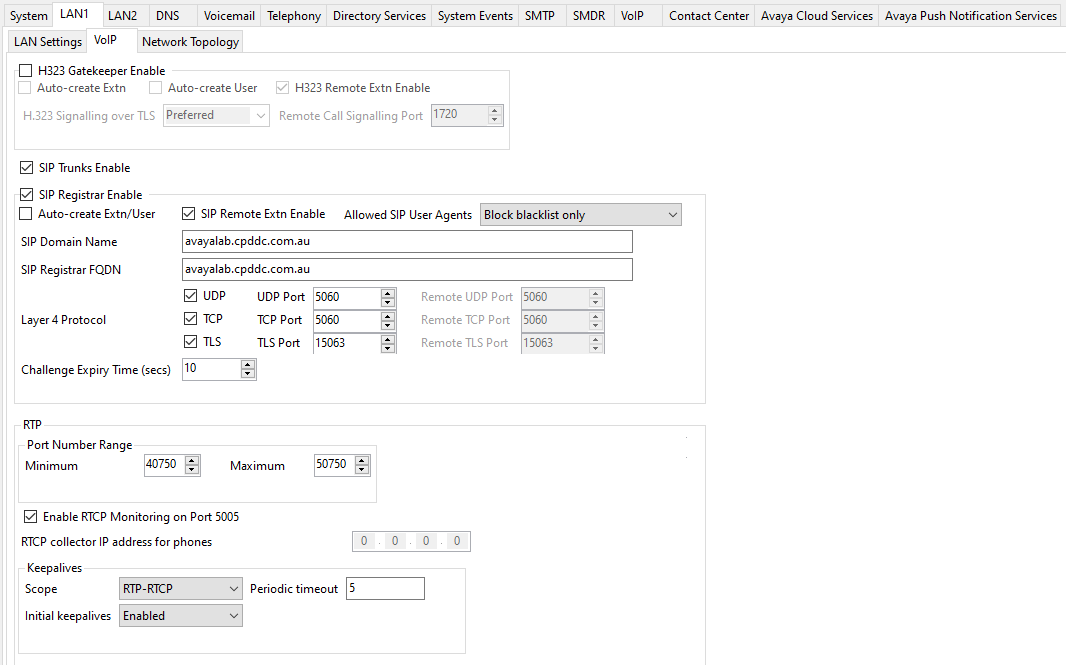Click the RTCP collector IP first octet
This screenshot has width=1066, height=665.
(x=364, y=541)
